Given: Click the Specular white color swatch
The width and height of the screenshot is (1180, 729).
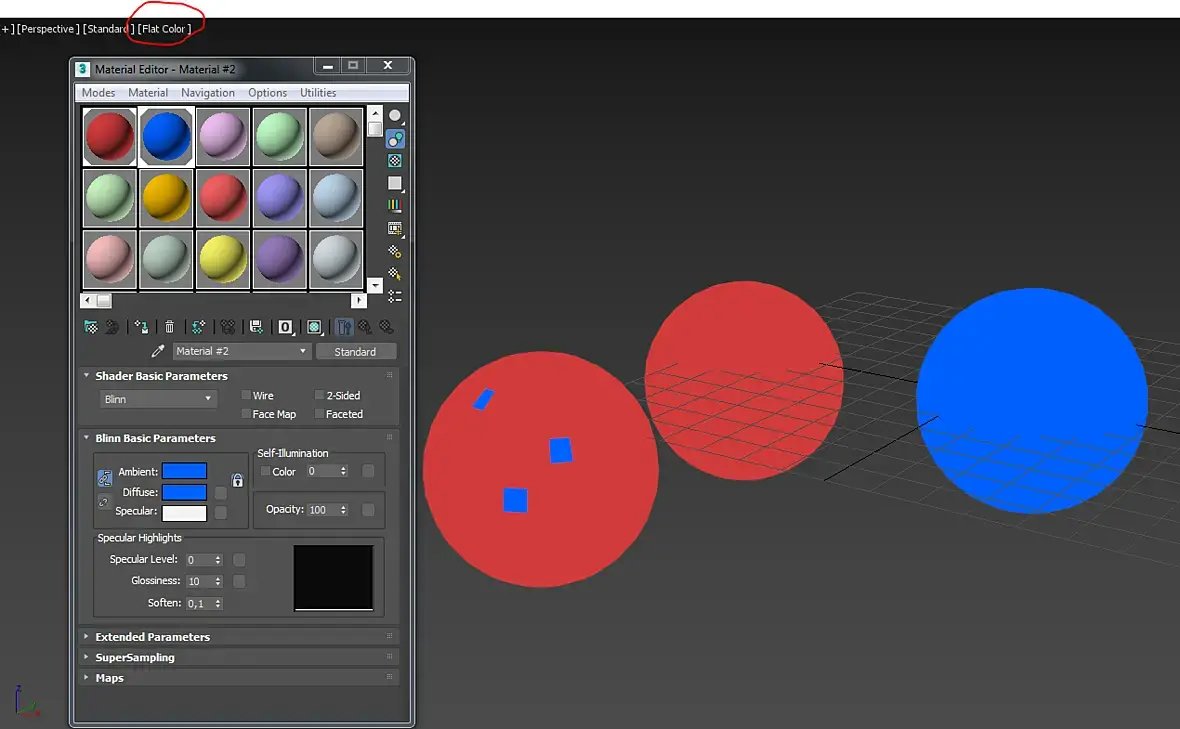Looking at the screenshot, I should 184,513.
